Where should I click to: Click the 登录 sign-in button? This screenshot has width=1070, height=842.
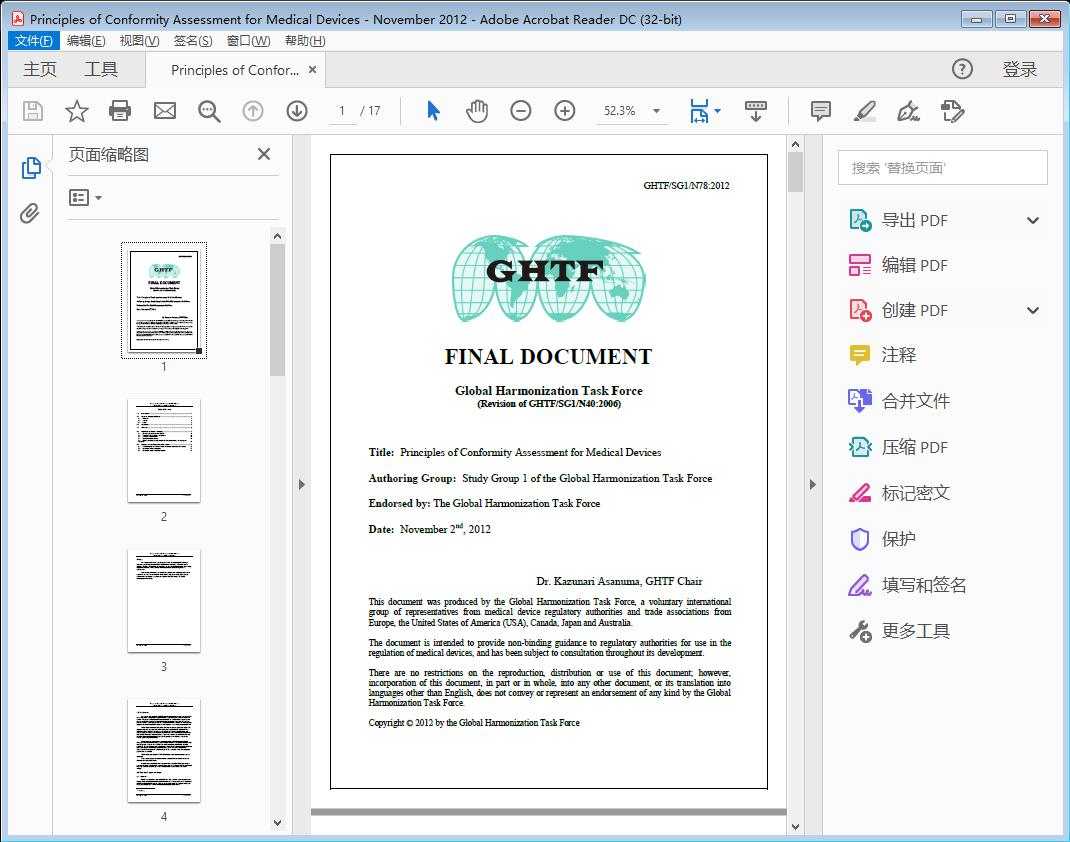[1020, 69]
